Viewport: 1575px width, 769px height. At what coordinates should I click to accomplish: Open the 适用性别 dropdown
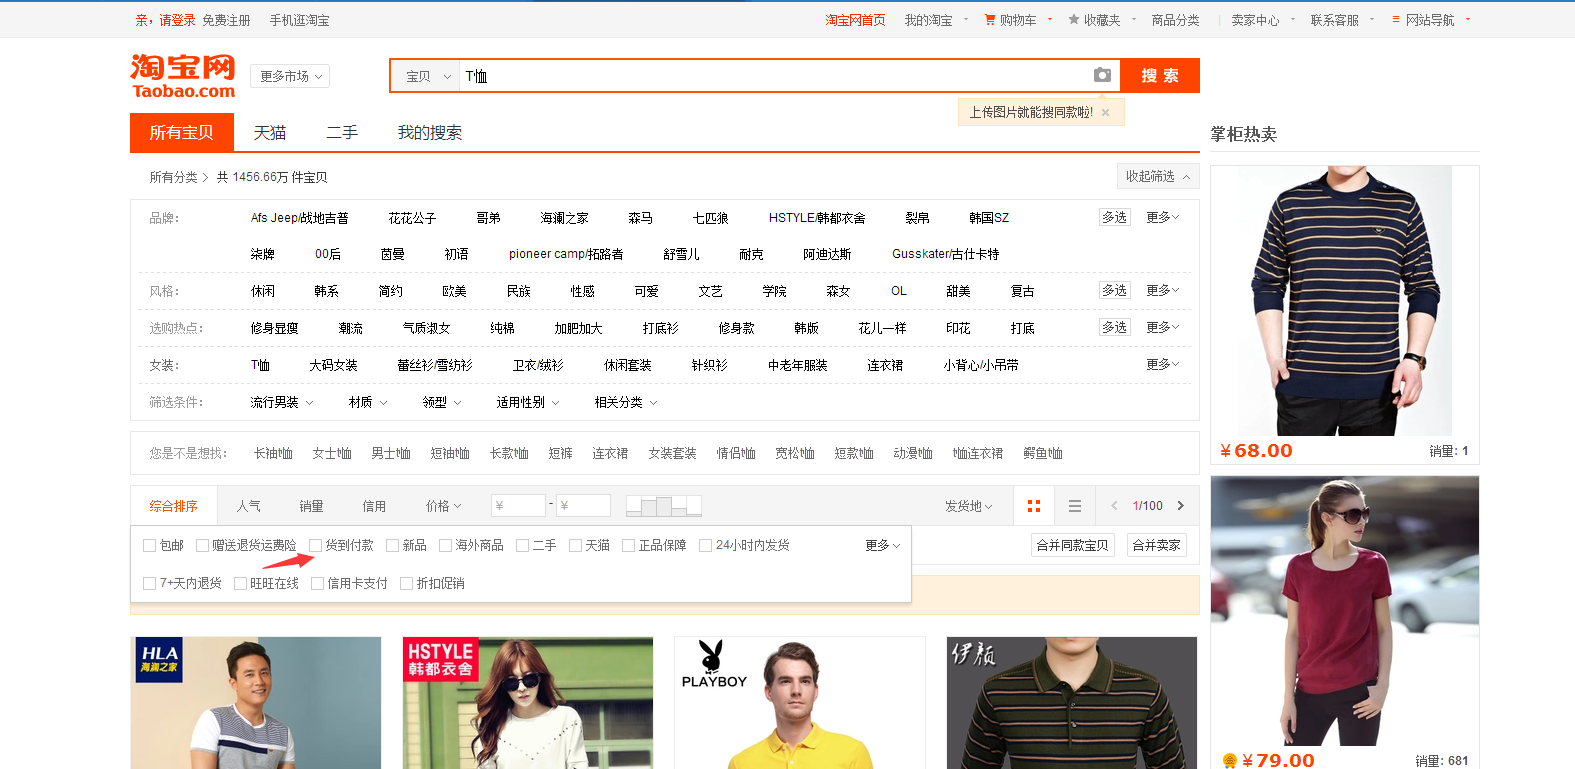[x=528, y=402]
